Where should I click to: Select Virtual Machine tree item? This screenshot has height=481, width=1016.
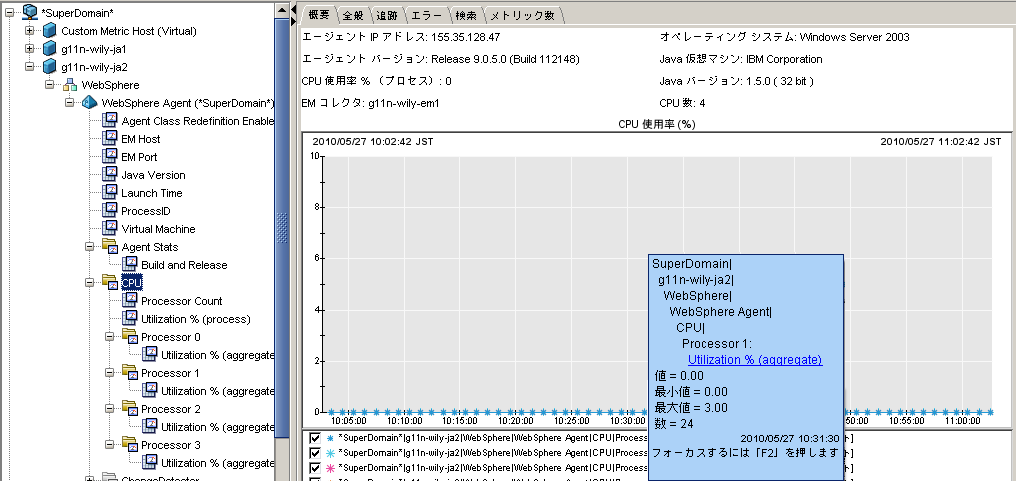(158, 229)
